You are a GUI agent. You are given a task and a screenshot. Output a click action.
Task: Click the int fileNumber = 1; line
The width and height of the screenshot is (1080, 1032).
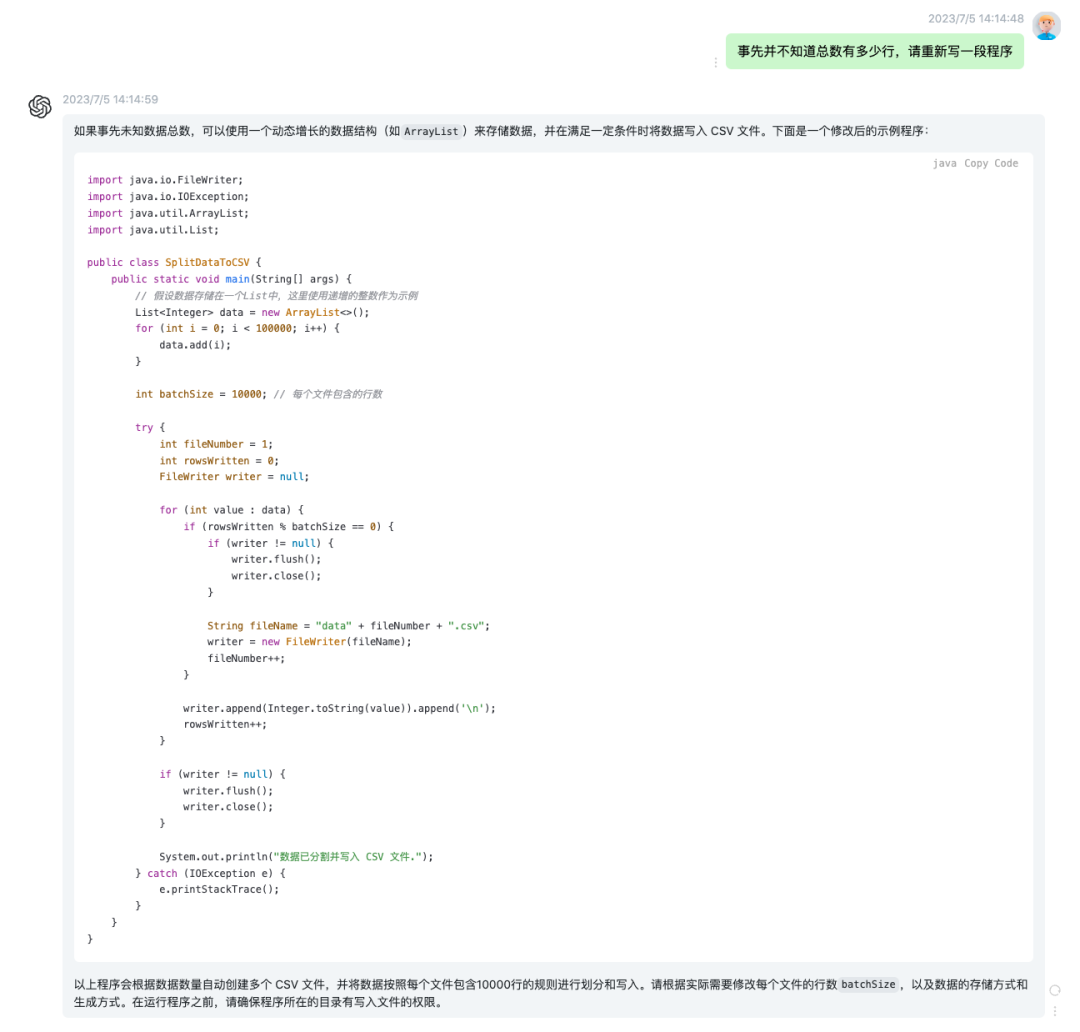216,444
